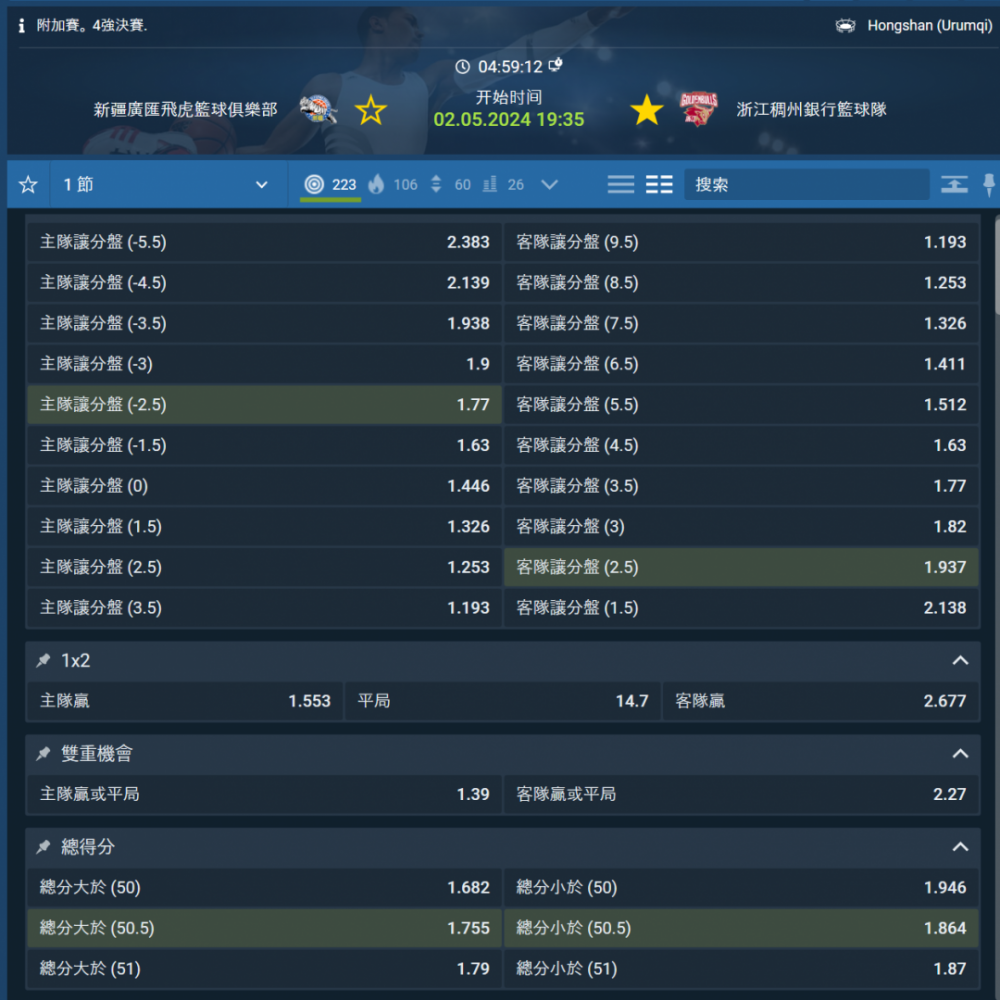Select 主隊讓分盤 (-3) odds 1.9
The width and height of the screenshot is (1000, 1000).
265,364
